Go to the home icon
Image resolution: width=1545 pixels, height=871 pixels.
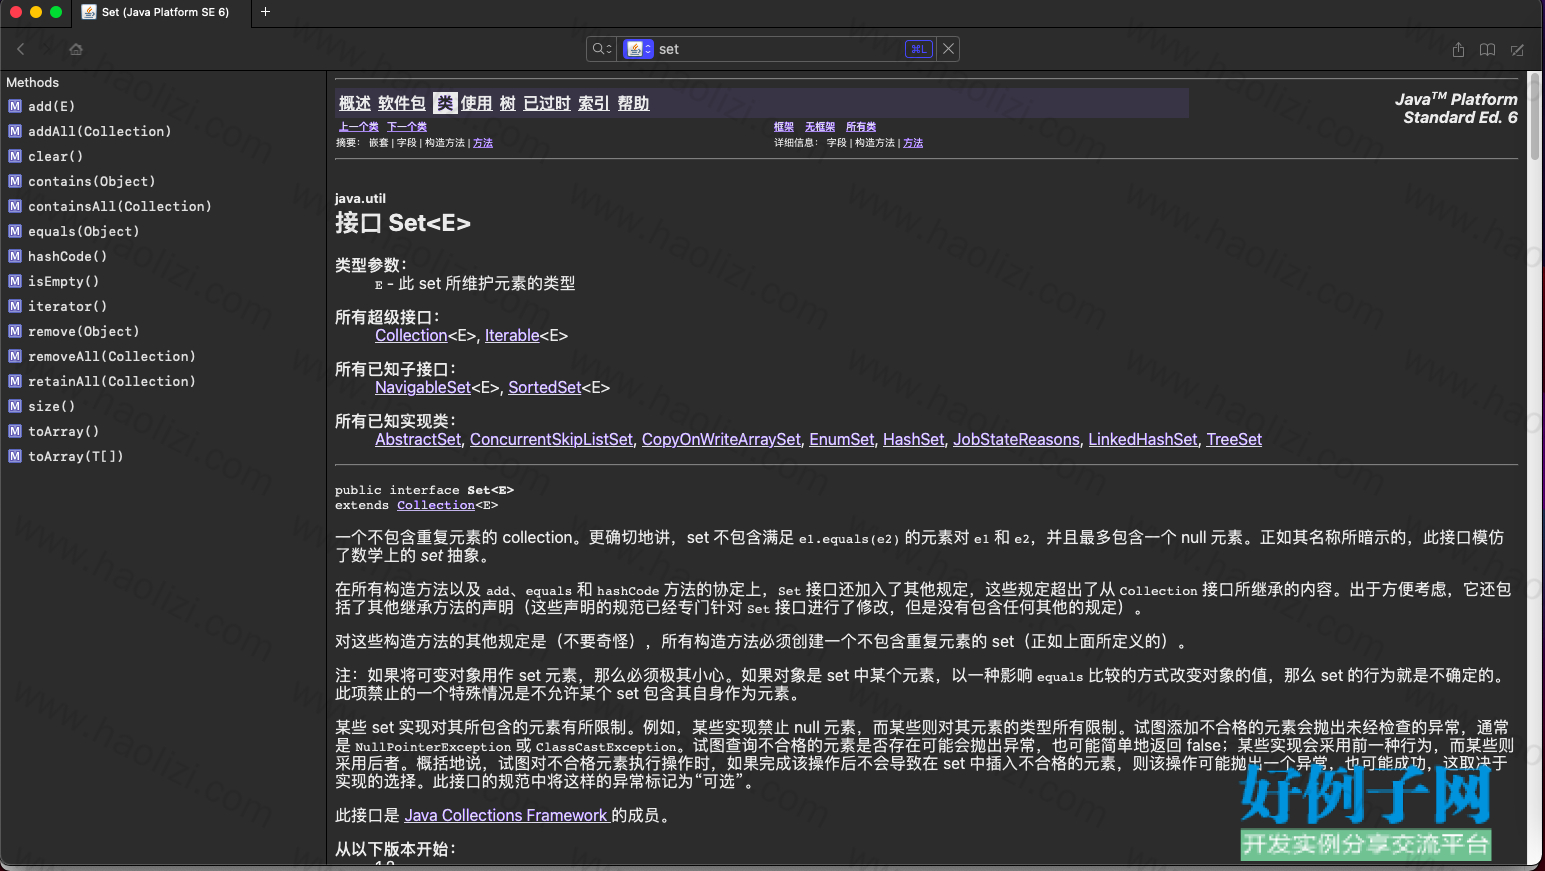76,49
